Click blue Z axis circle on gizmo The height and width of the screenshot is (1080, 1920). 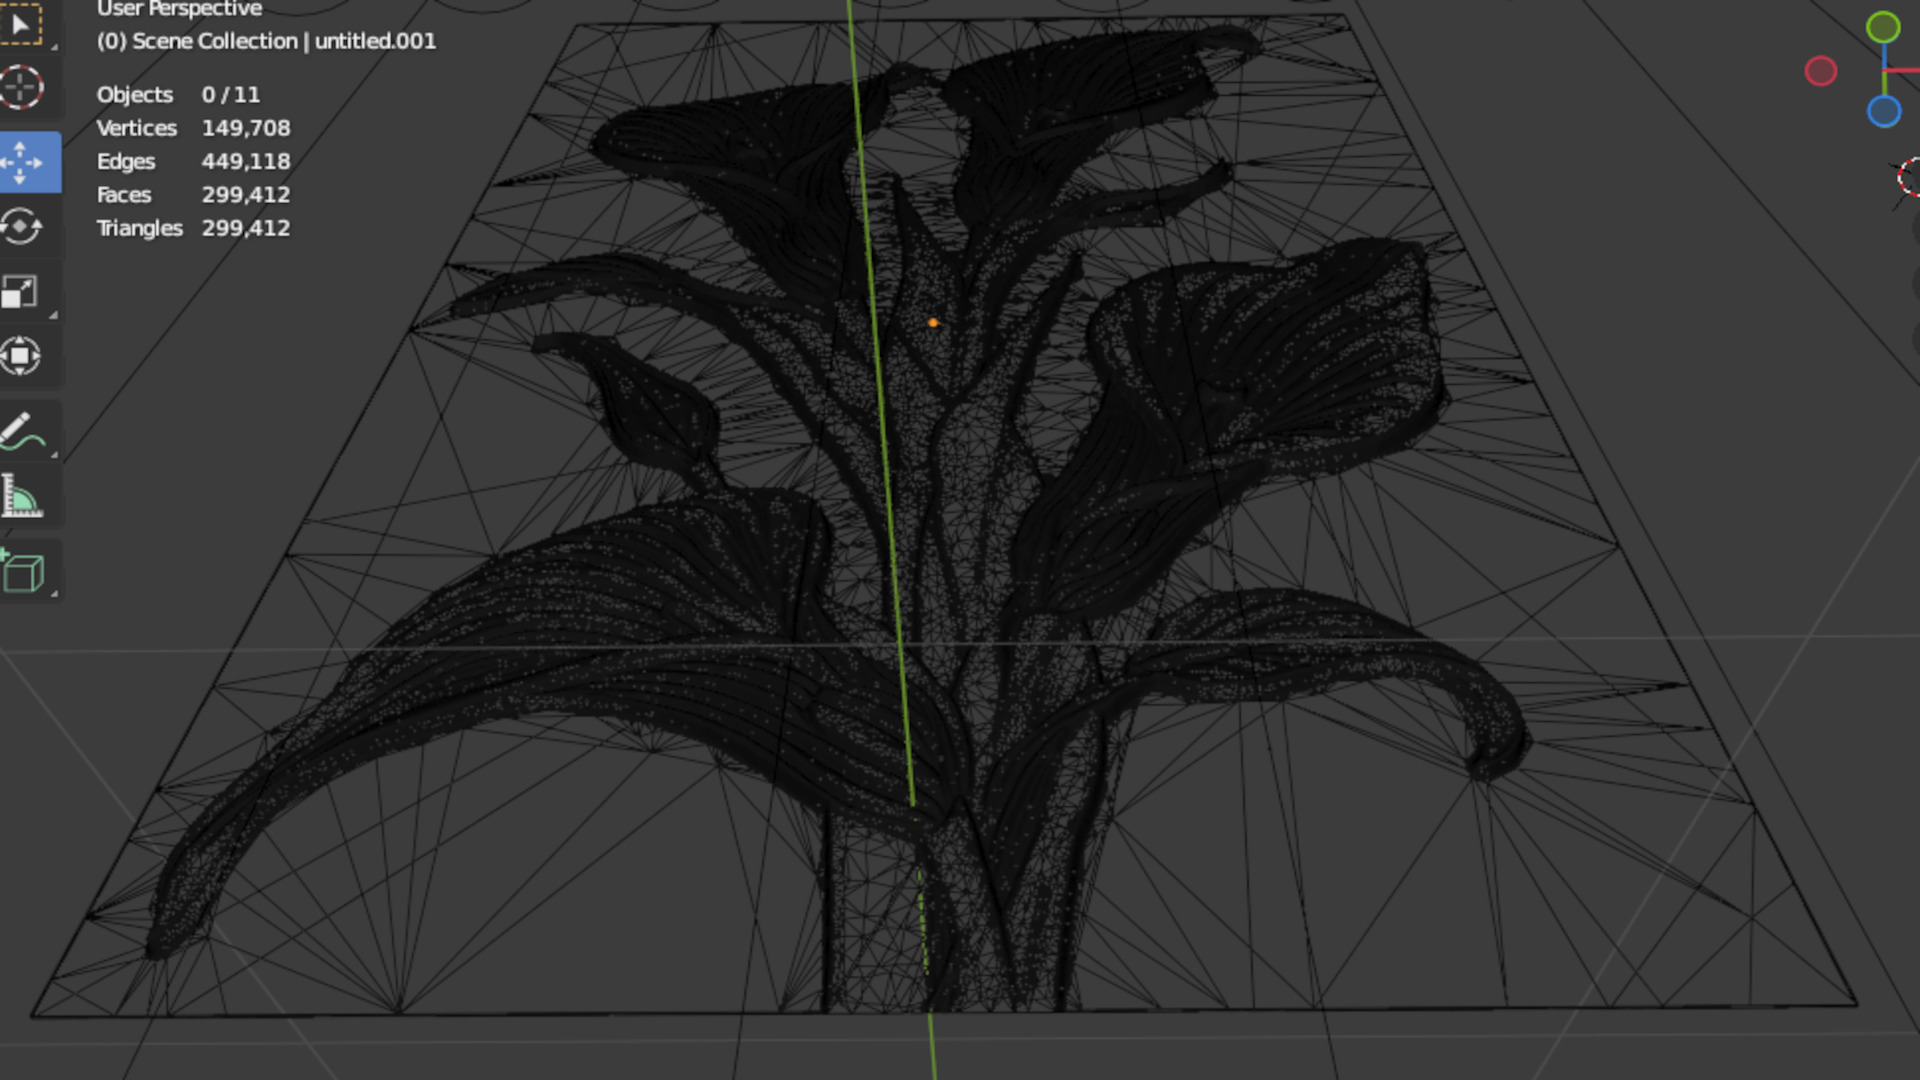(x=1884, y=111)
